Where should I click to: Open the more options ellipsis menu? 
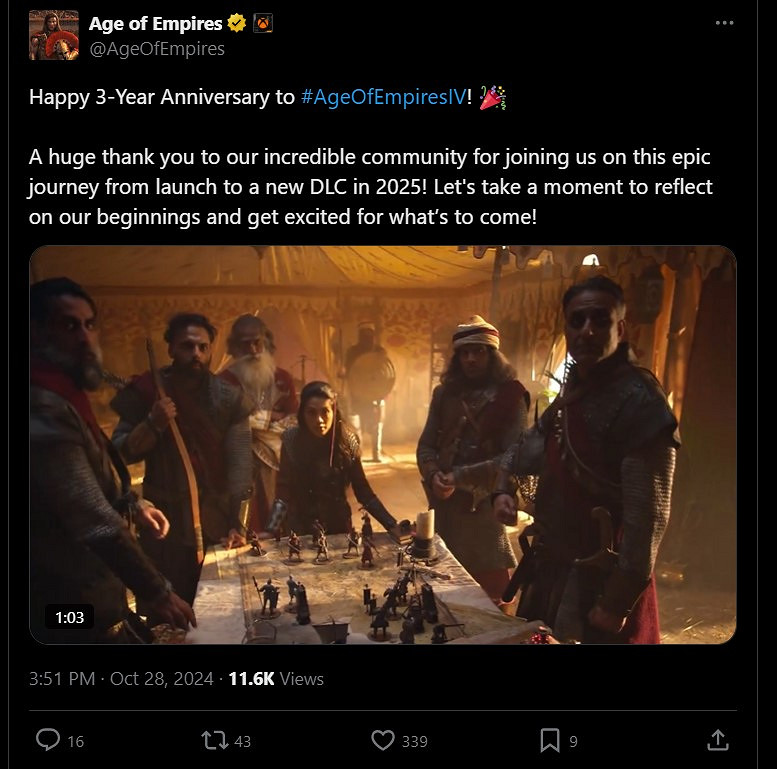pyautogui.click(x=725, y=23)
